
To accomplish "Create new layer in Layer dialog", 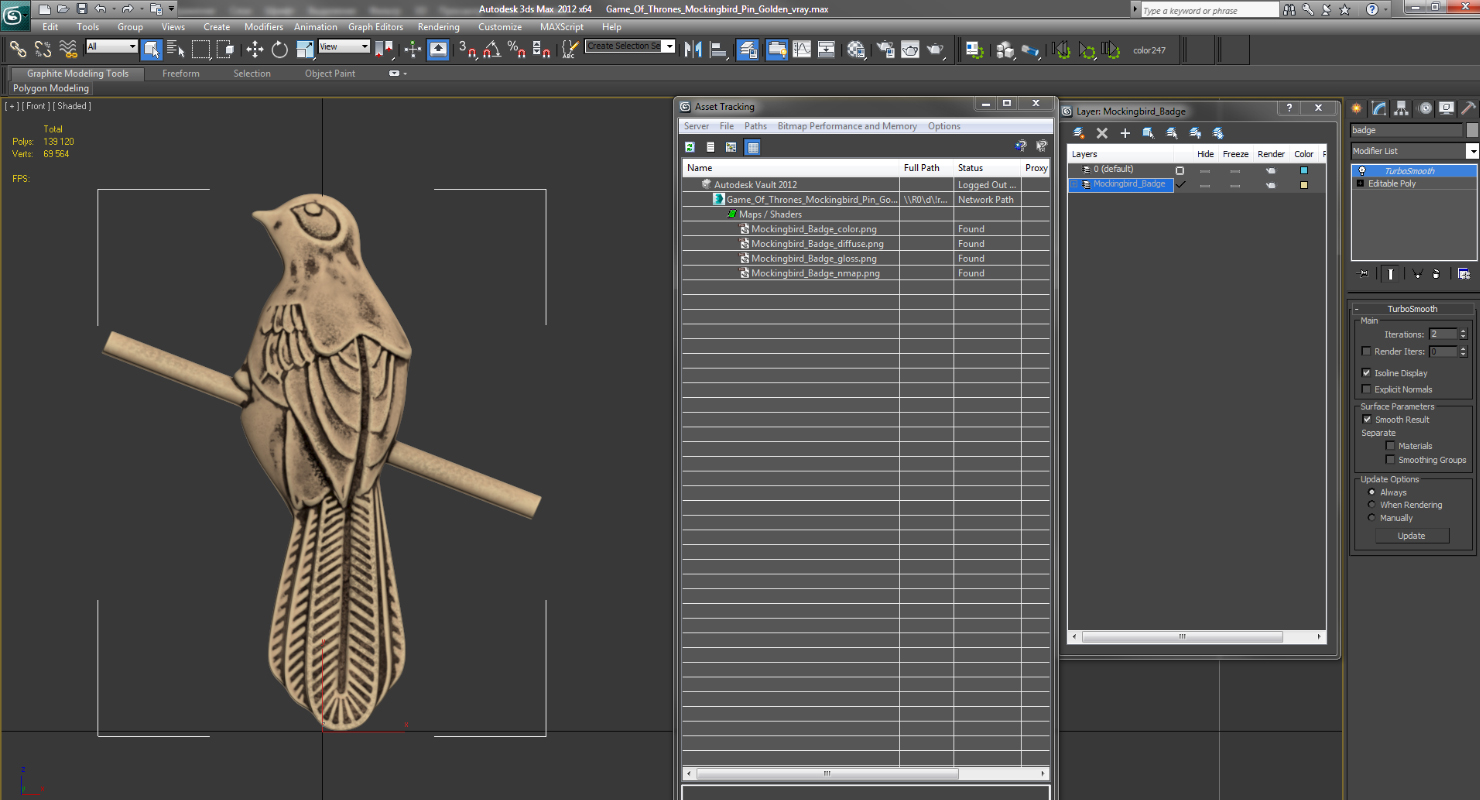I will (1079, 133).
